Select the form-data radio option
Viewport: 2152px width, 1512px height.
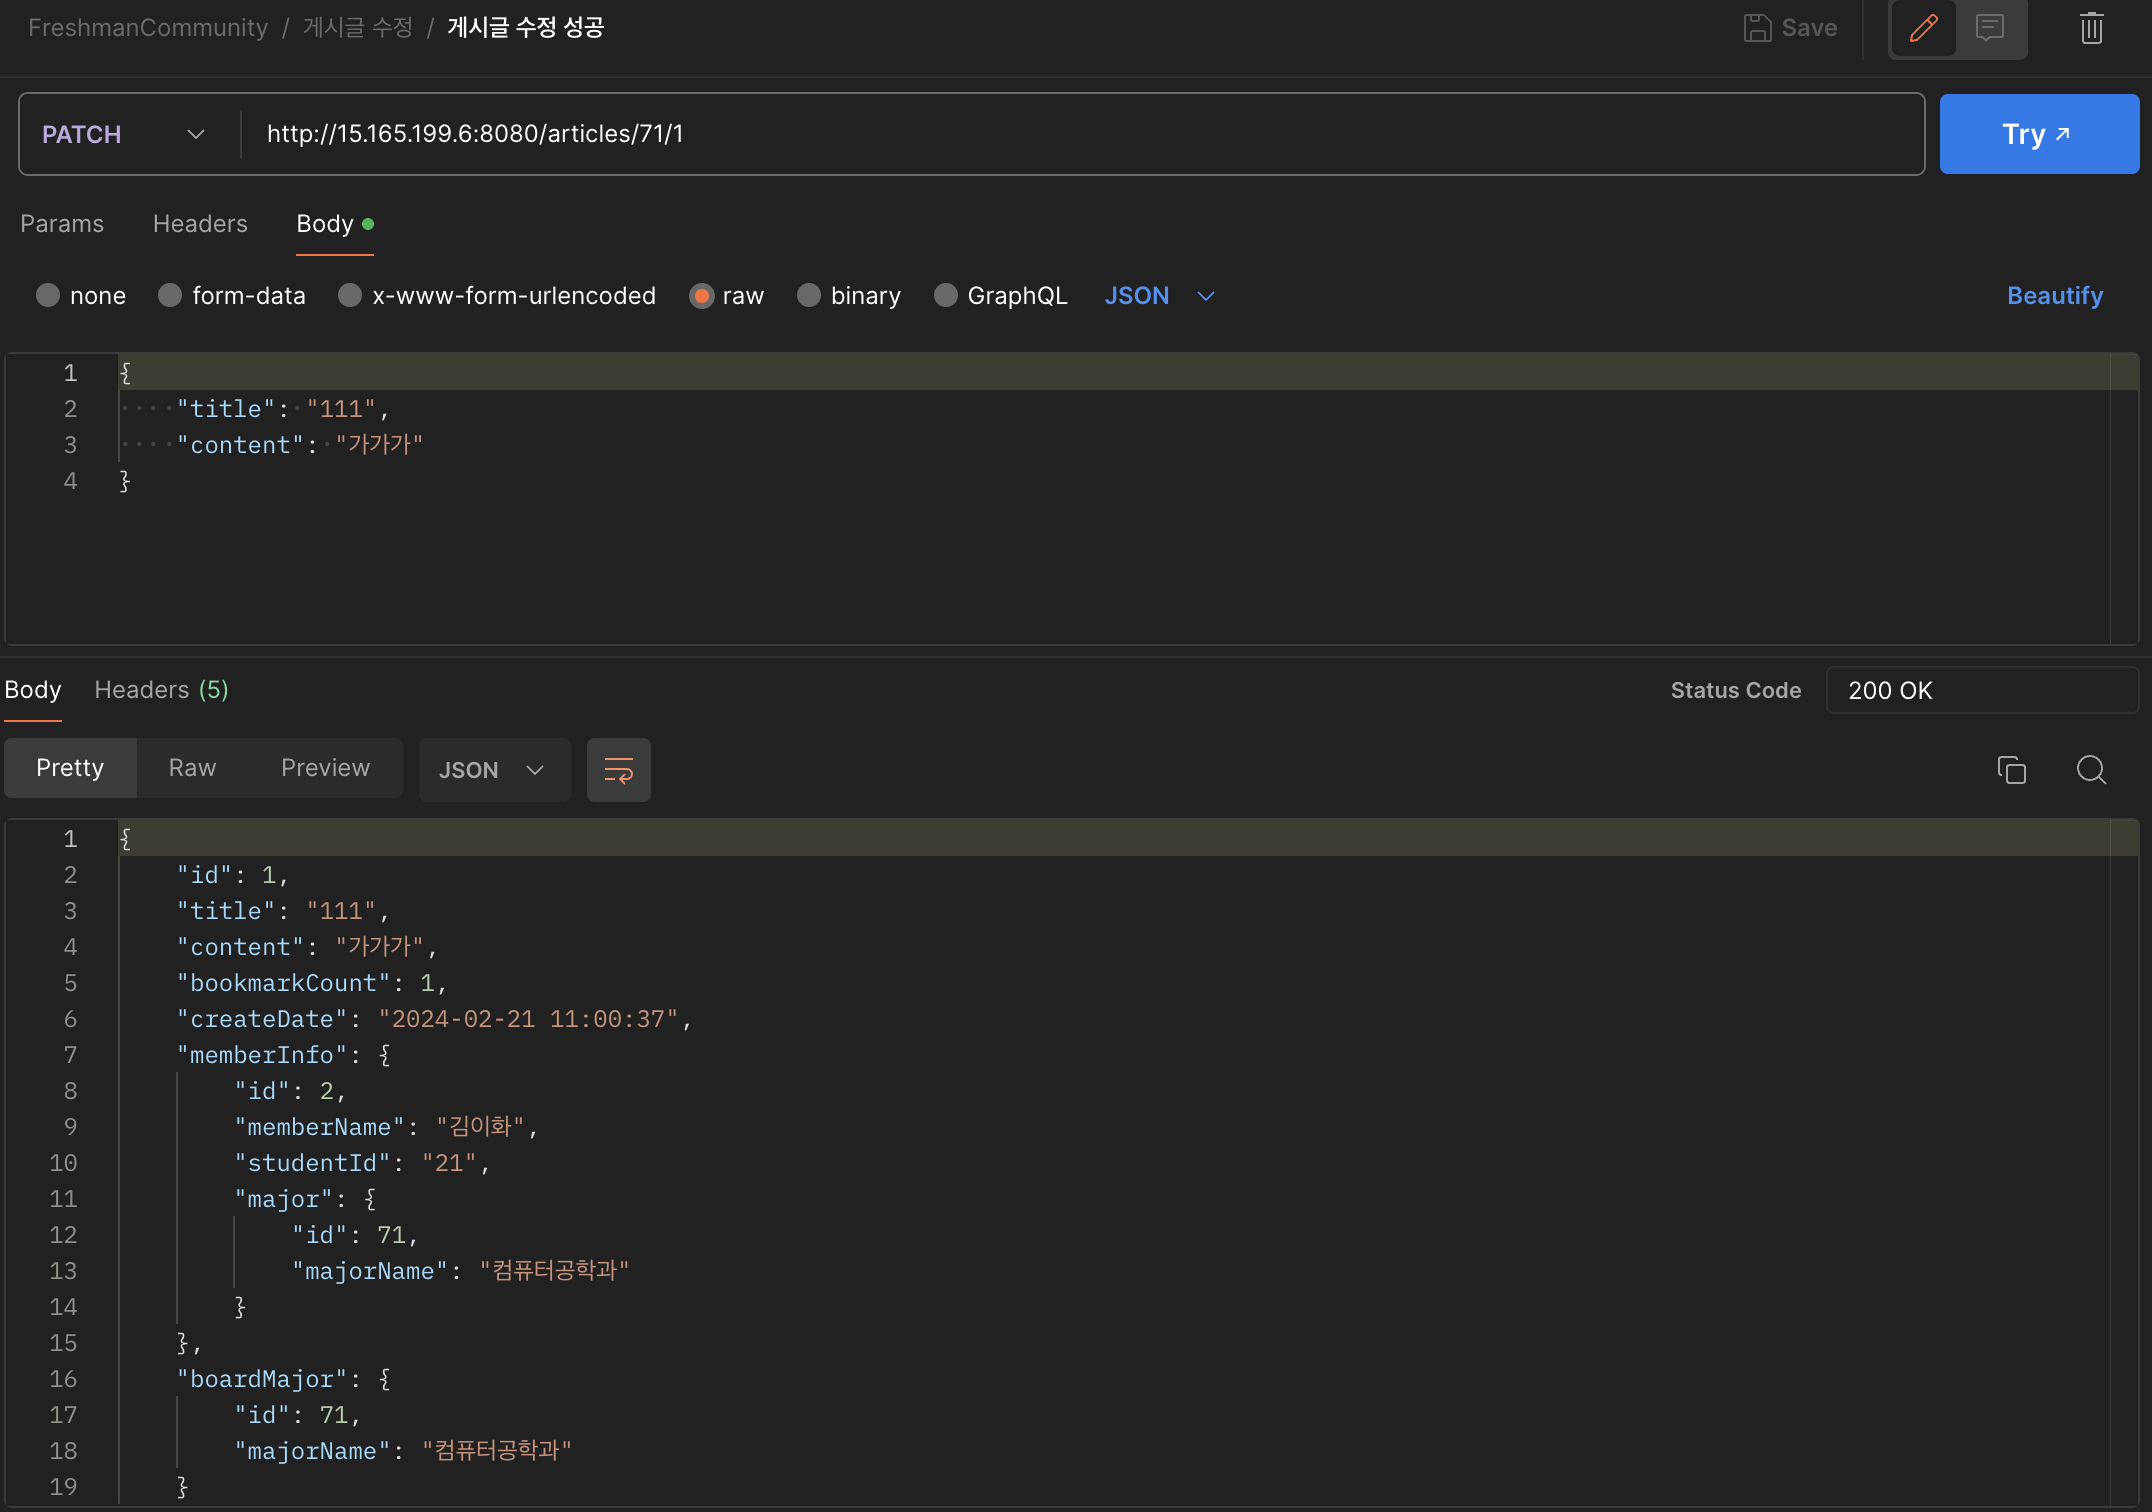(170, 296)
